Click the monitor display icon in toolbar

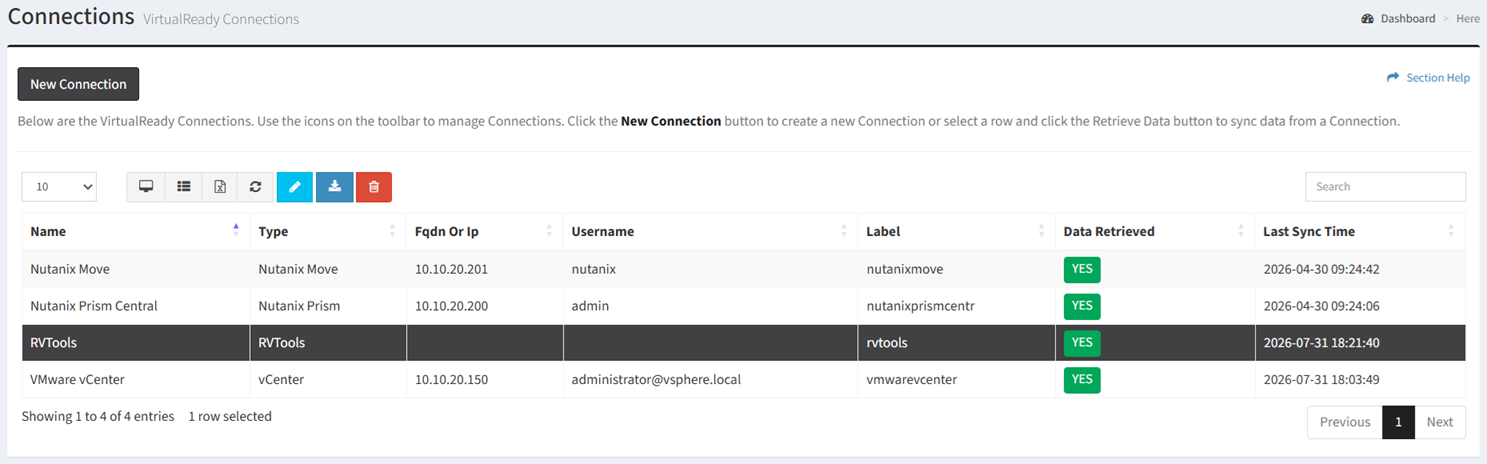(x=146, y=187)
